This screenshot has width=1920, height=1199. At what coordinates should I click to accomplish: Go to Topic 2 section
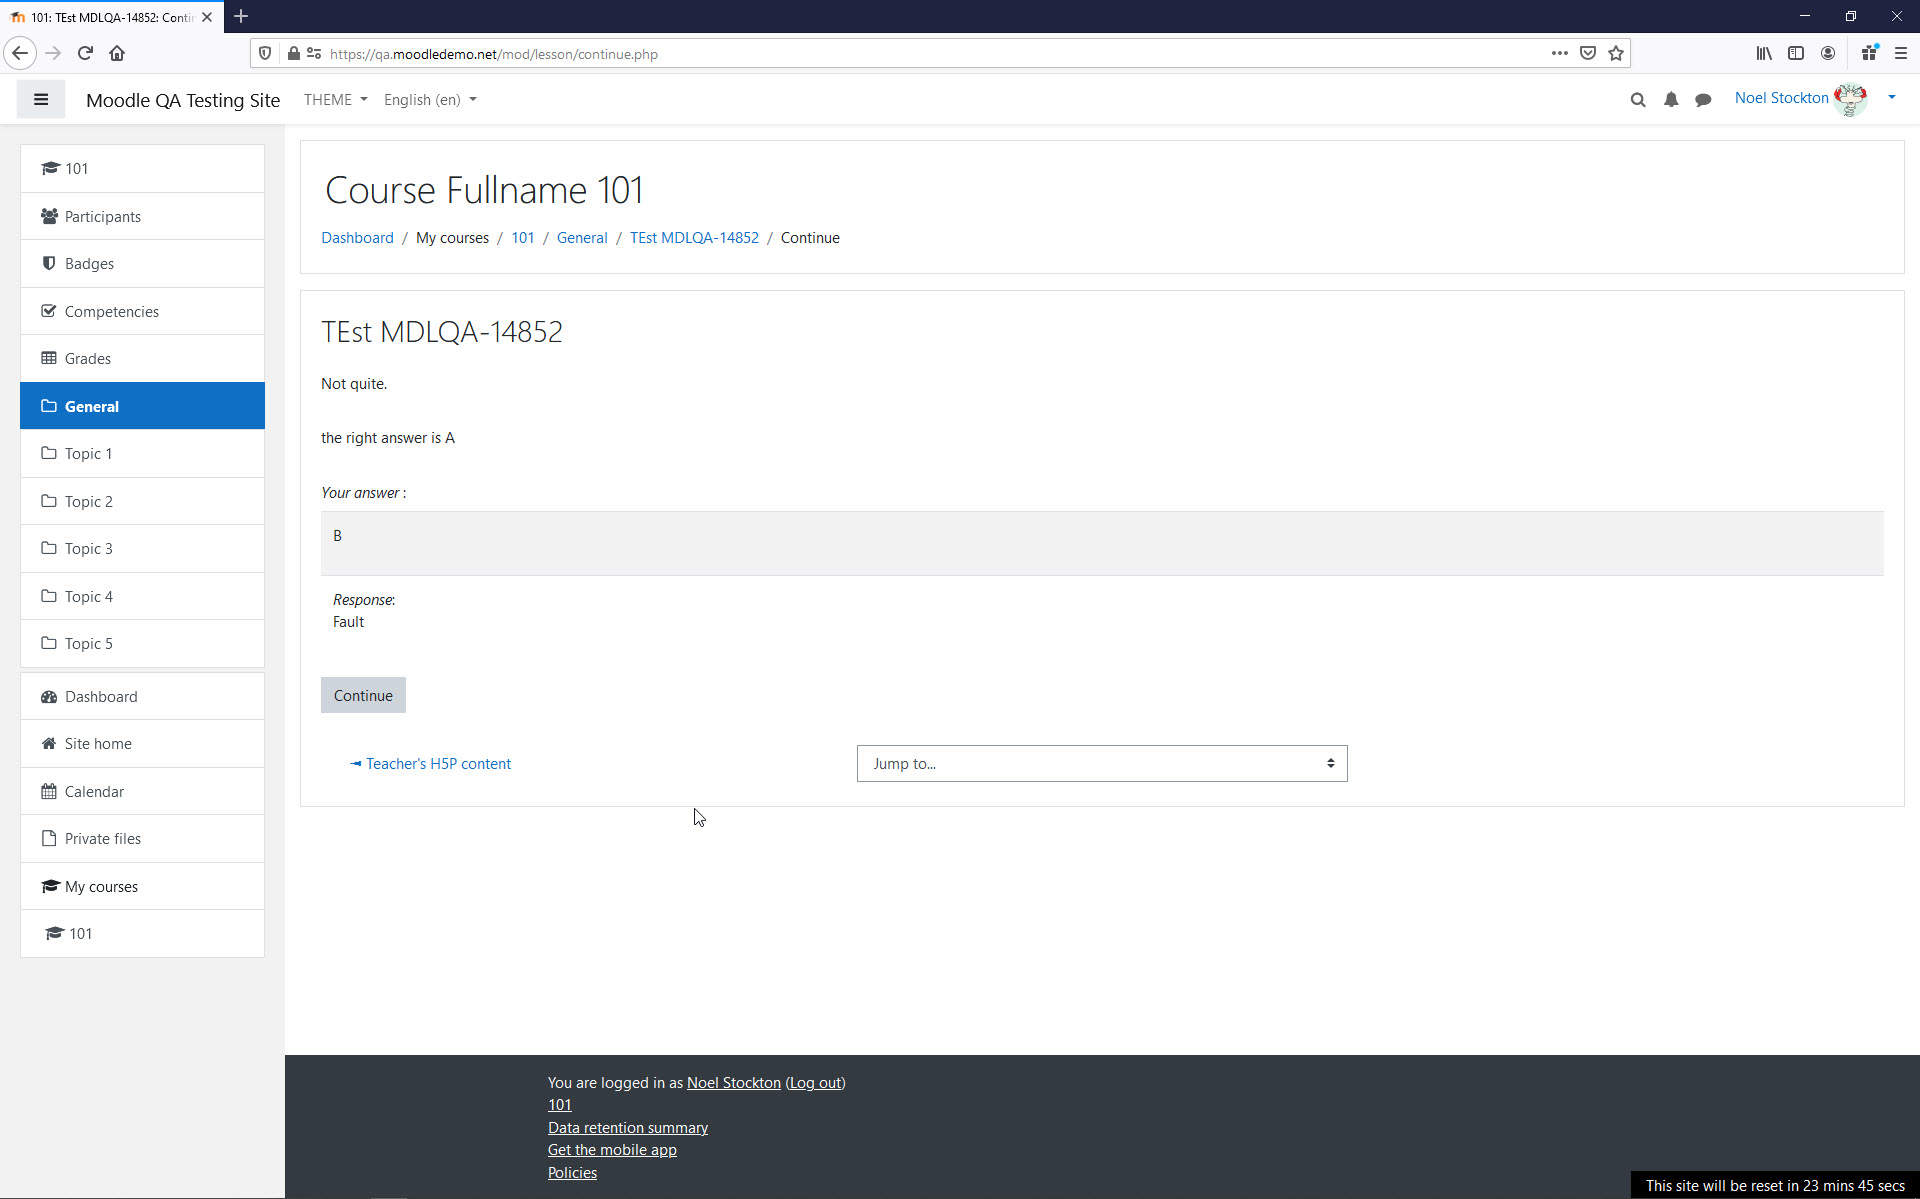(x=142, y=501)
